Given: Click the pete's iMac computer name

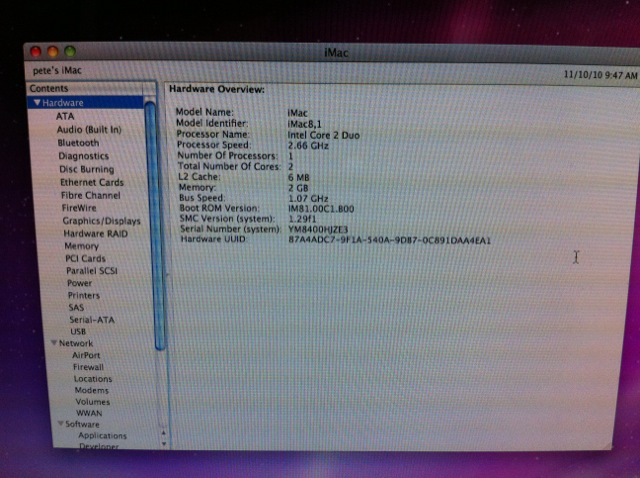Looking at the screenshot, I should click(x=57, y=71).
